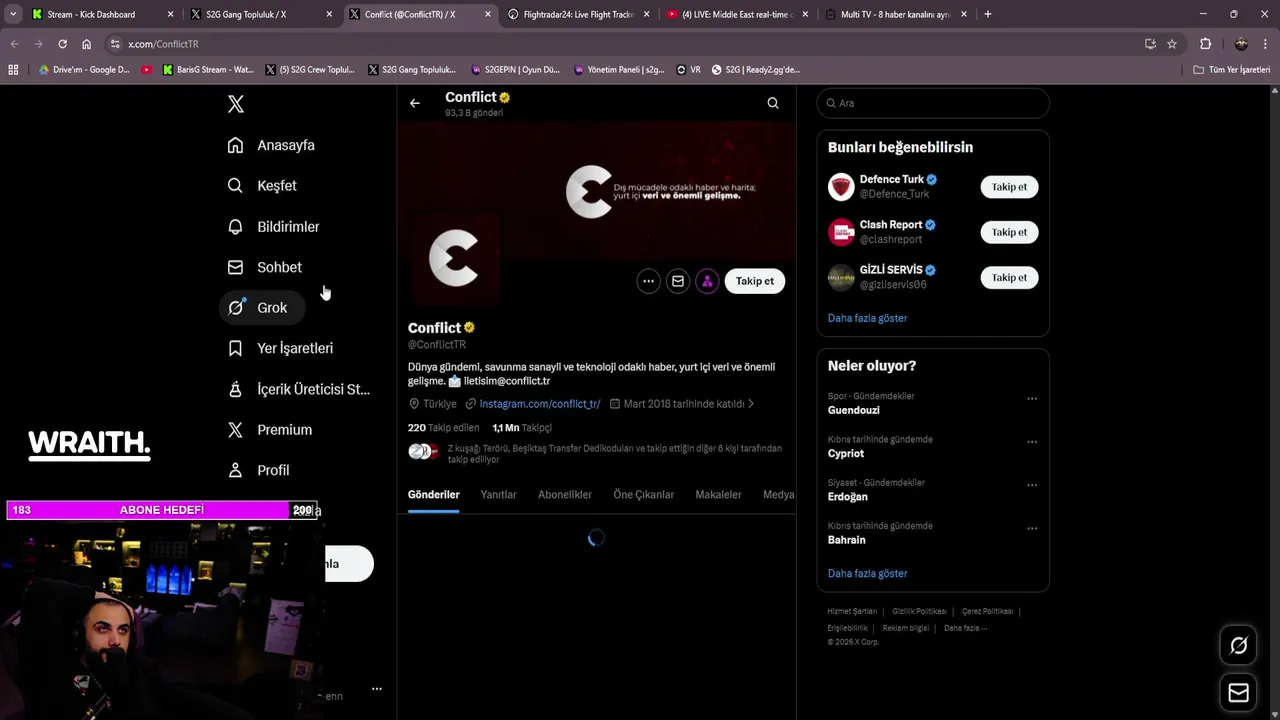Open Profil page
The image size is (1280, 720).
(258, 470)
